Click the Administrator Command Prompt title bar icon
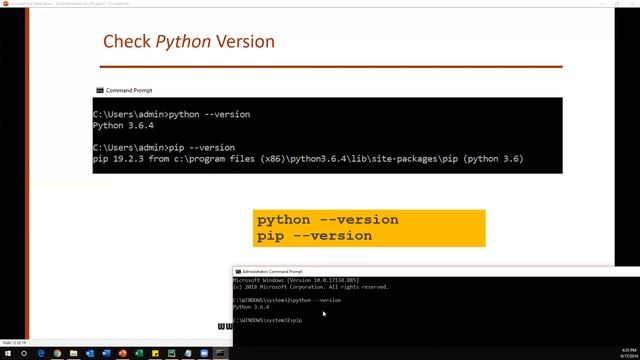Viewport: 640px width, 360px height. coord(238,271)
